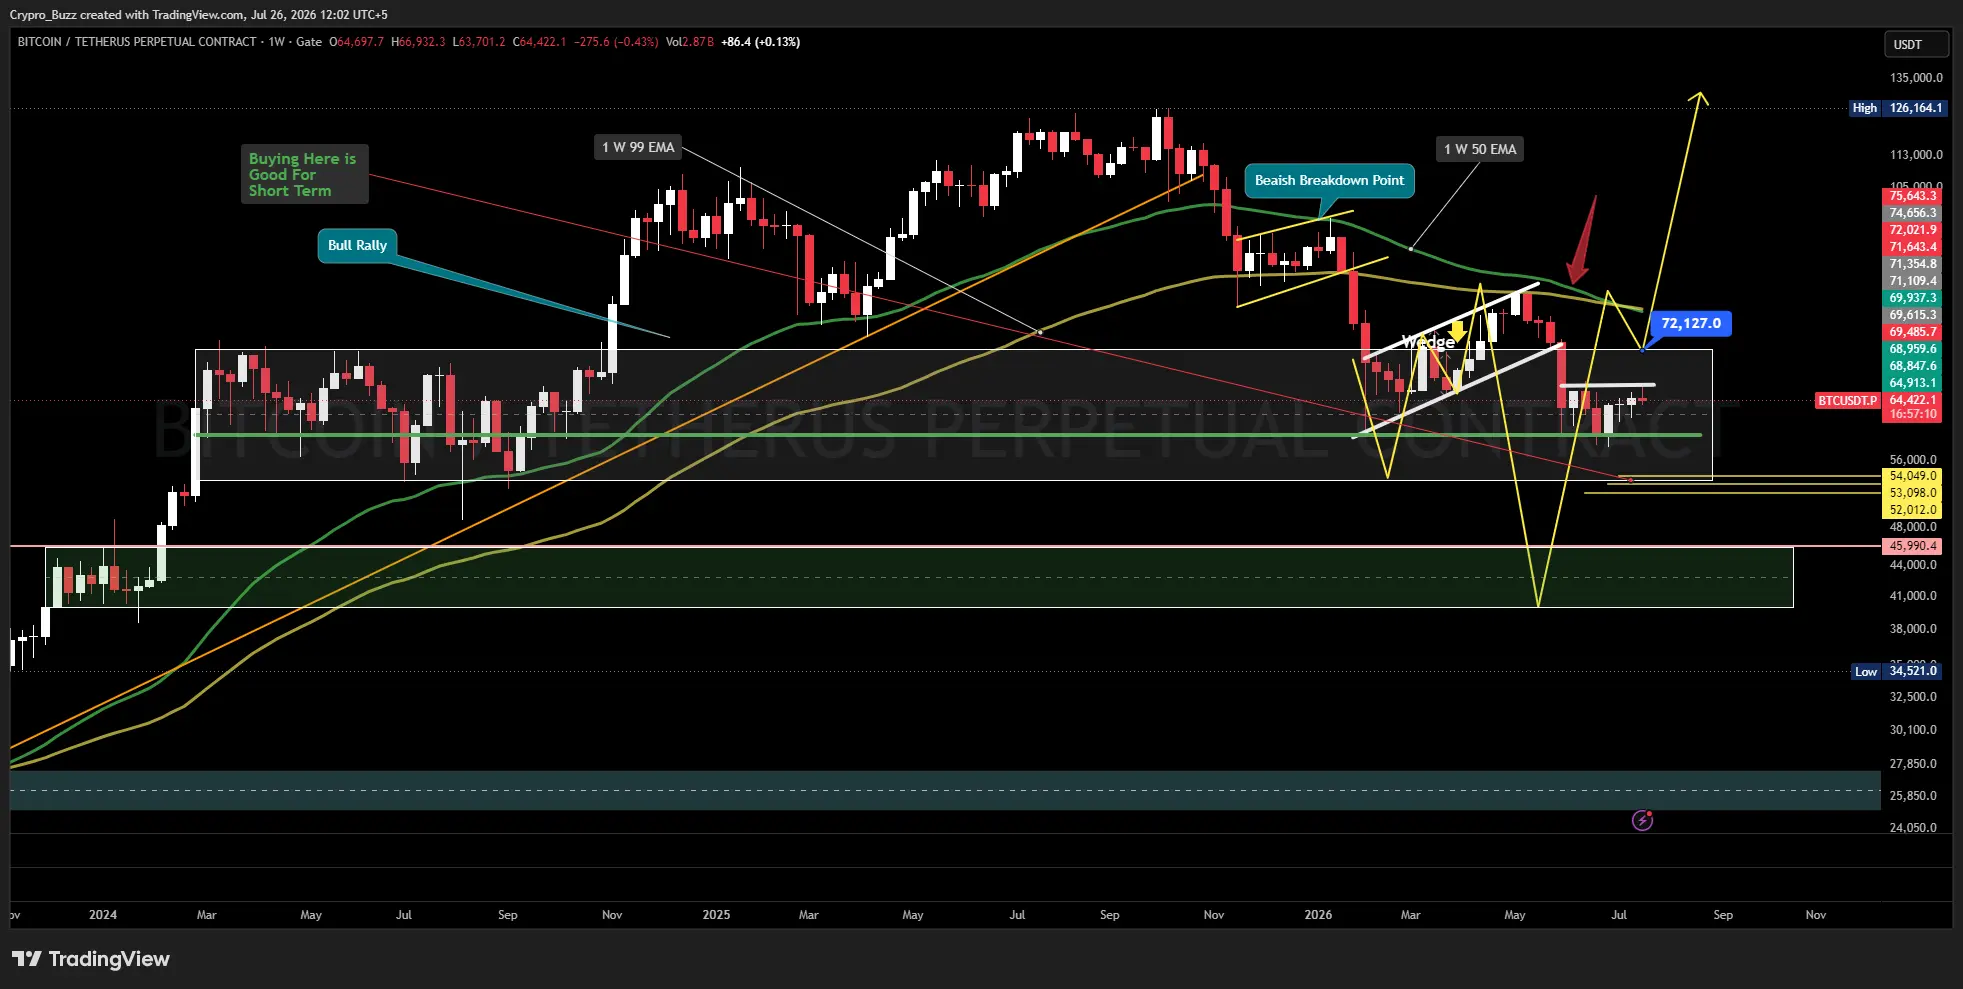Screen dimensions: 1963x989
Task: Select the Bull Rally callout
Action: pos(357,245)
